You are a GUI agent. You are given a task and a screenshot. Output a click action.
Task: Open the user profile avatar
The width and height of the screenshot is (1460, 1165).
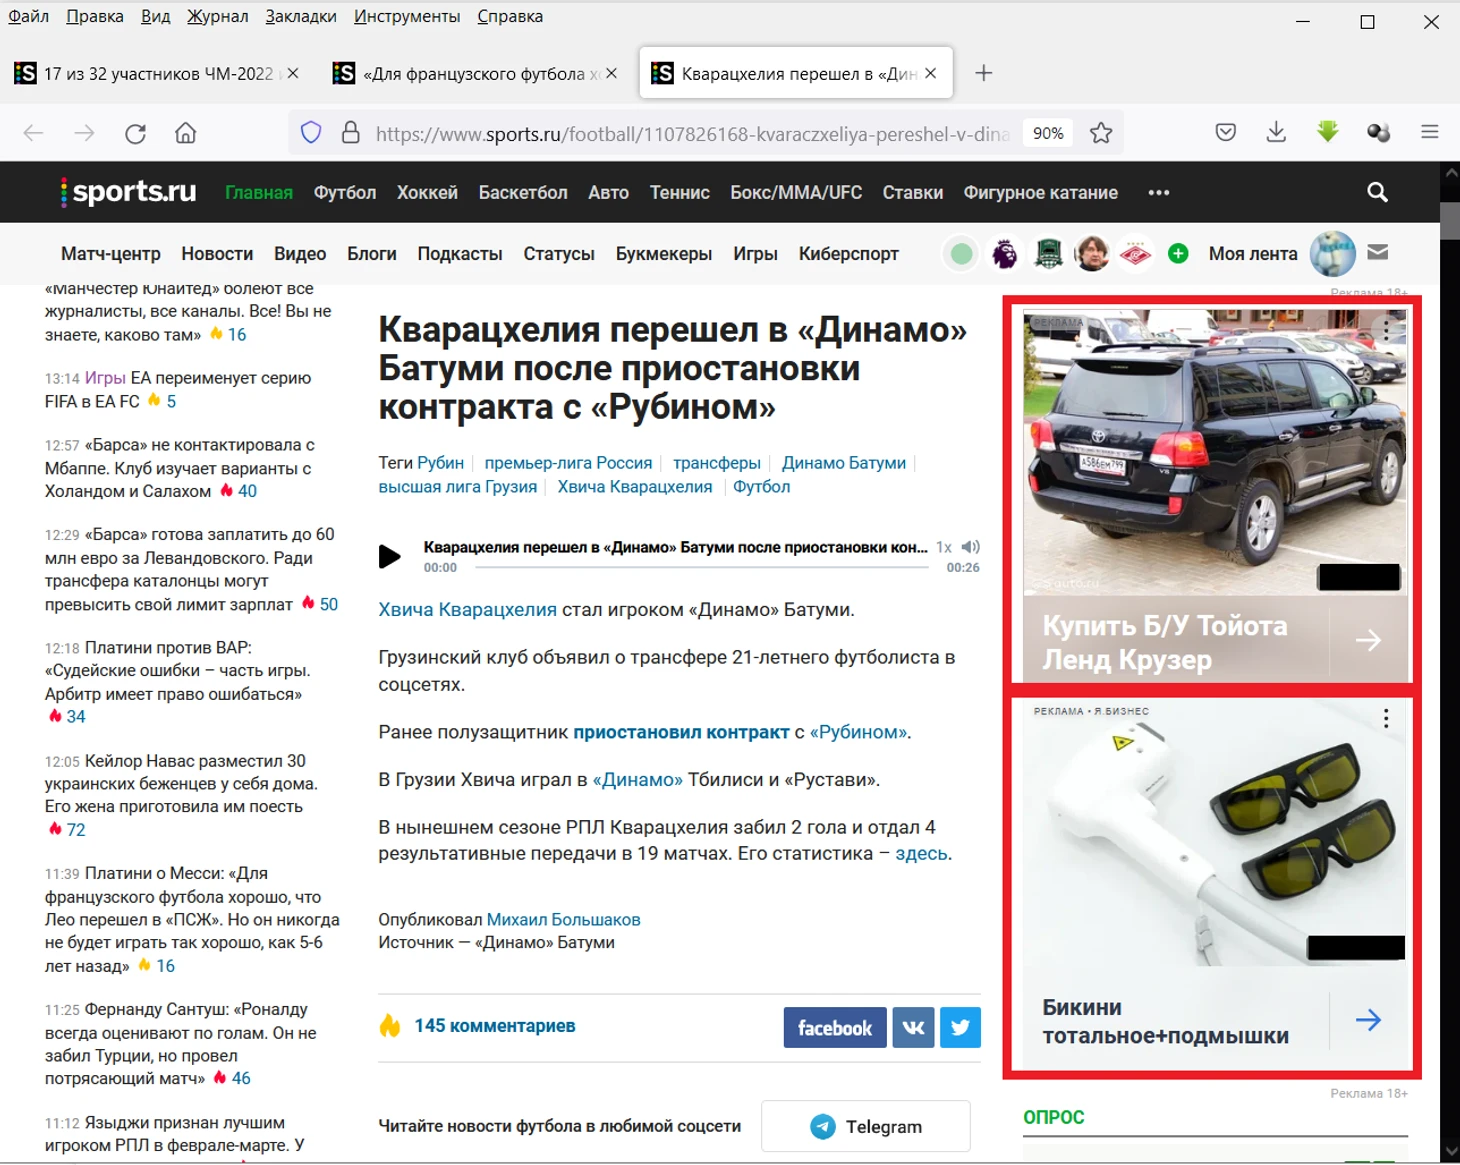click(1333, 254)
